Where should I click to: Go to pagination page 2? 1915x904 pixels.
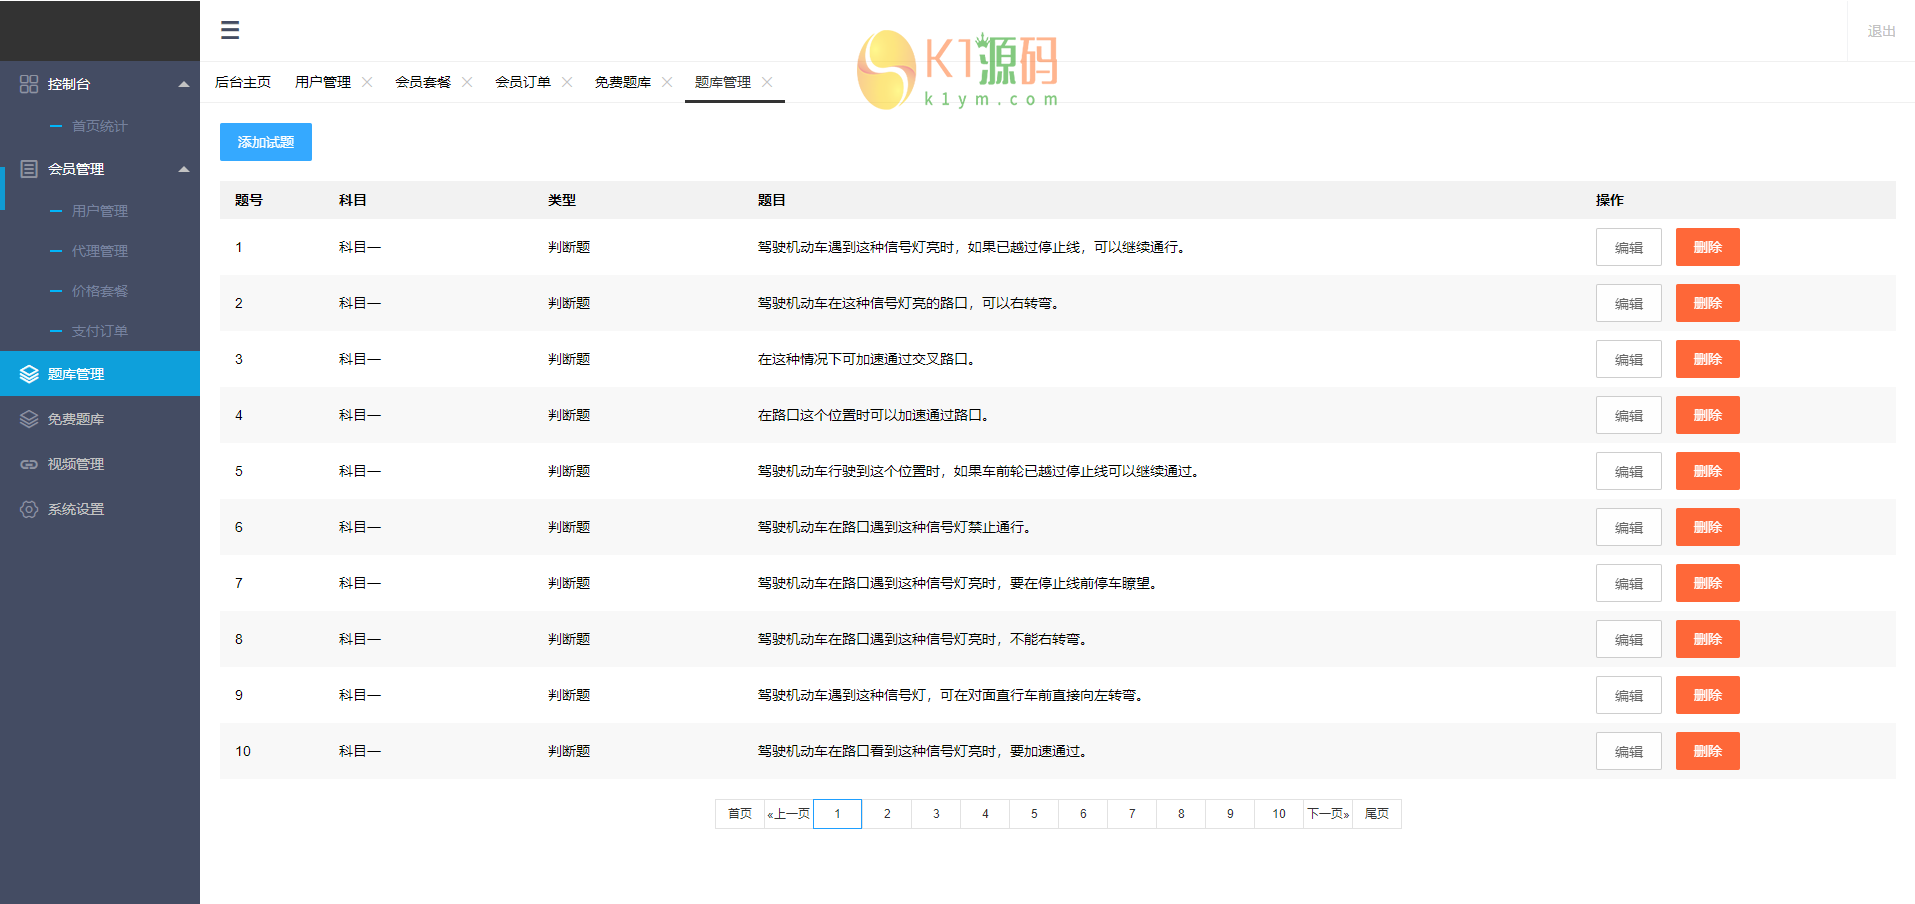(887, 814)
